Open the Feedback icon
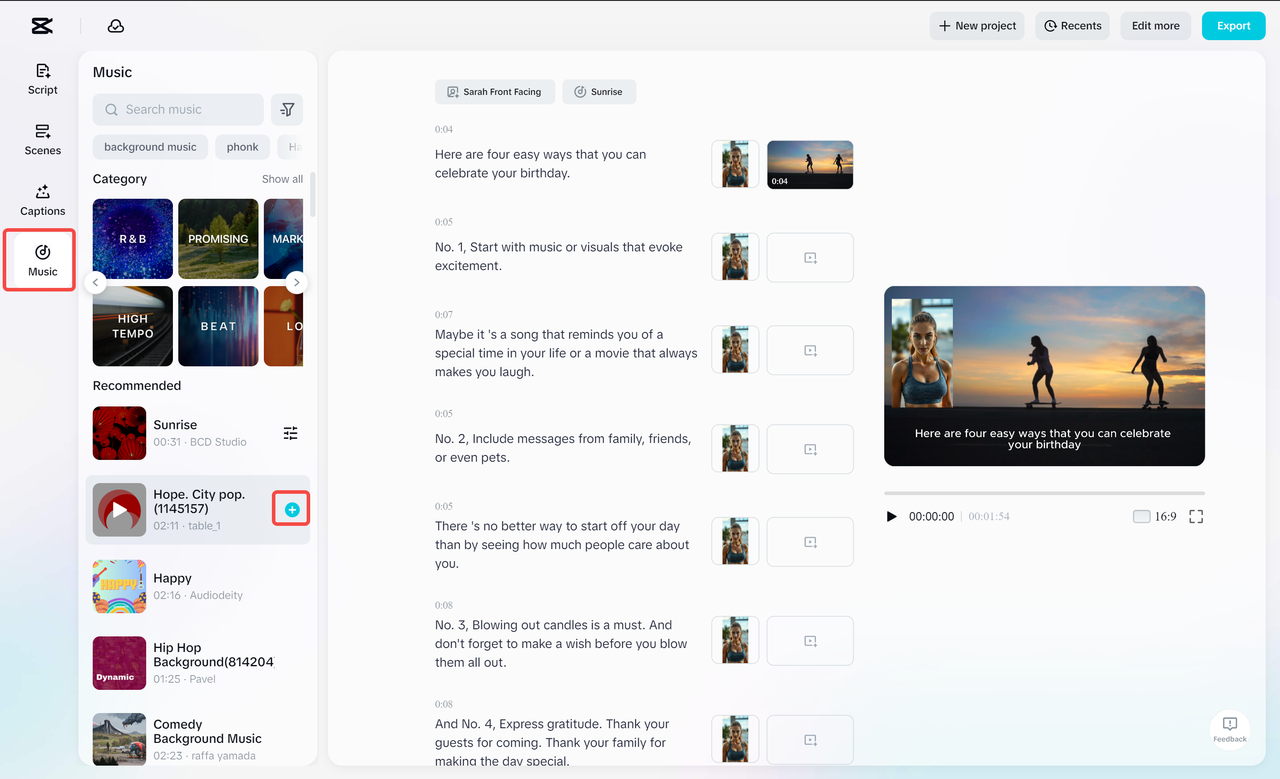 [x=1230, y=729]
